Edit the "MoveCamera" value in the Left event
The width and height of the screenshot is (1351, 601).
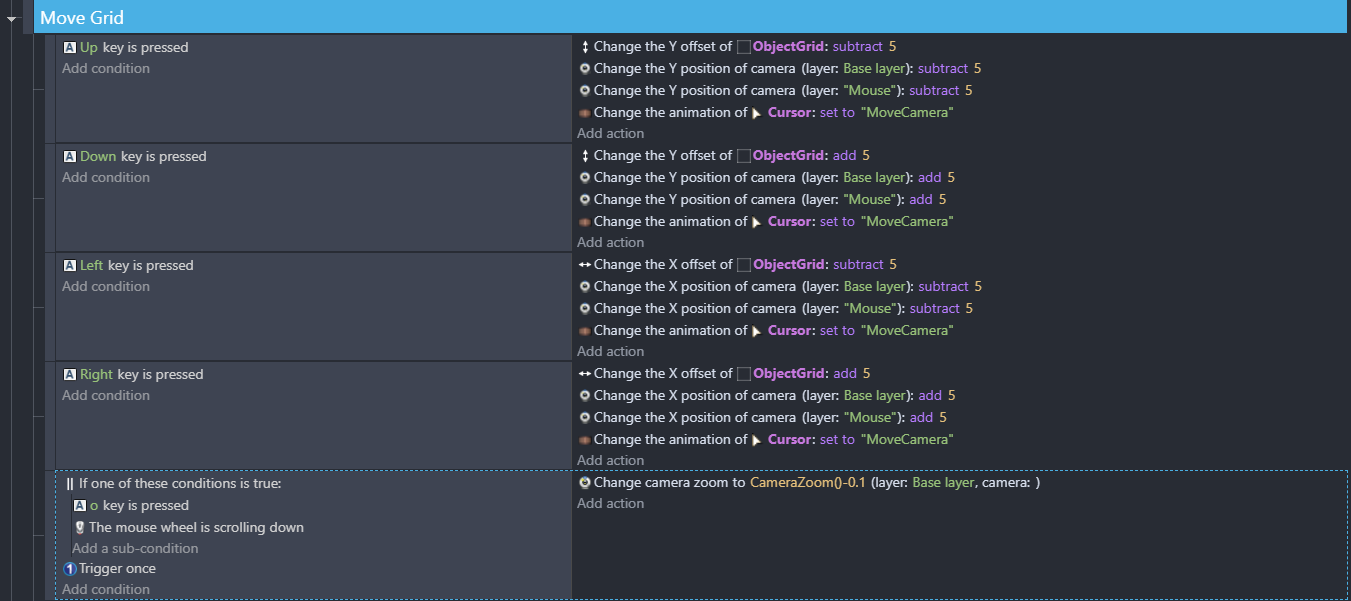coord(907,330)
